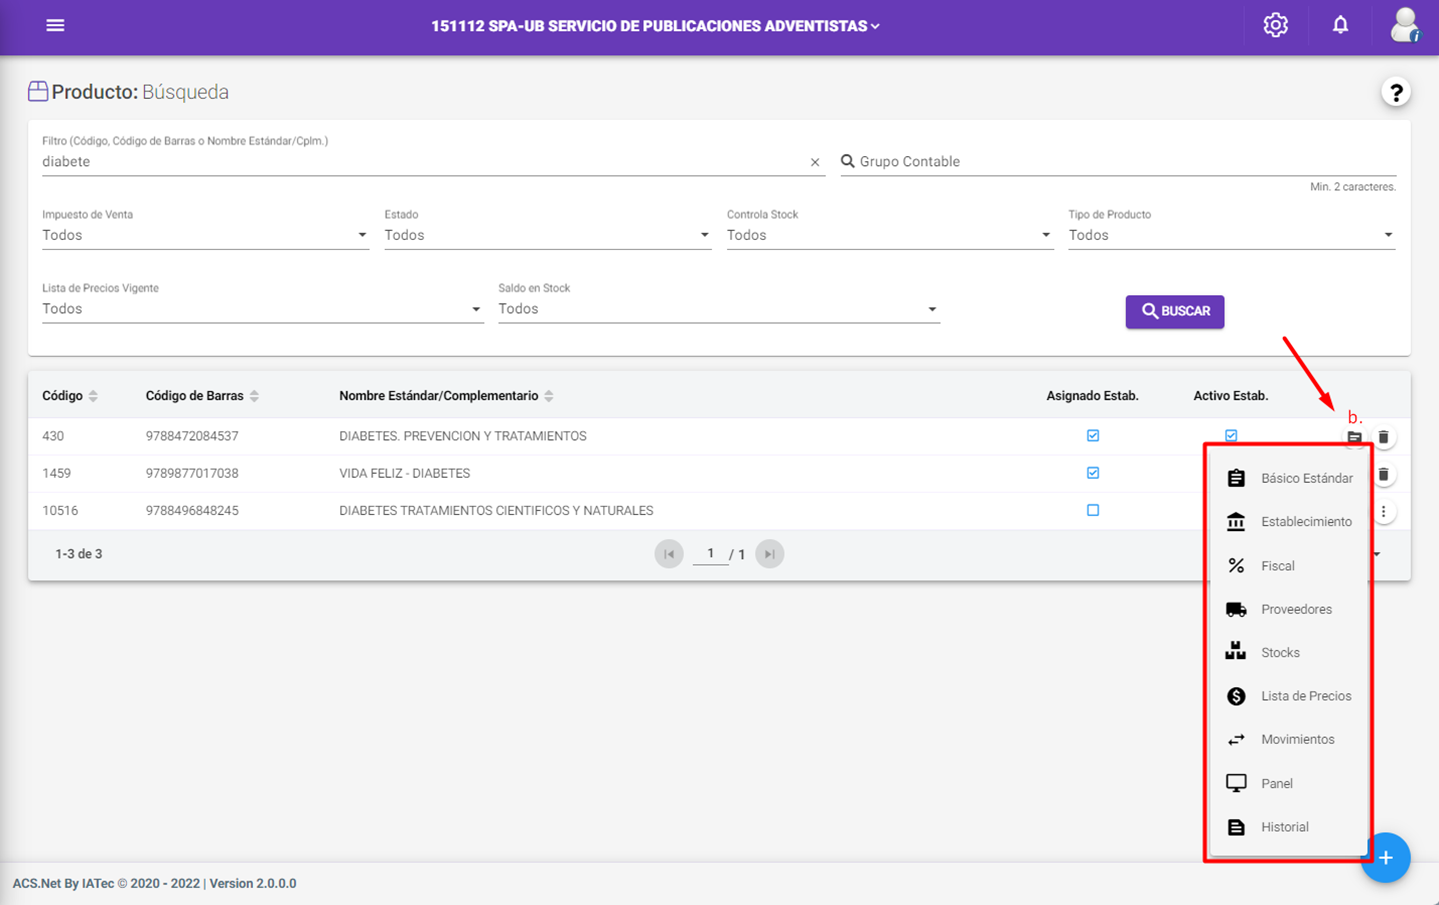Click product code 10516
The height and width of the screenshot is (905, 1439).
(60, 510)
